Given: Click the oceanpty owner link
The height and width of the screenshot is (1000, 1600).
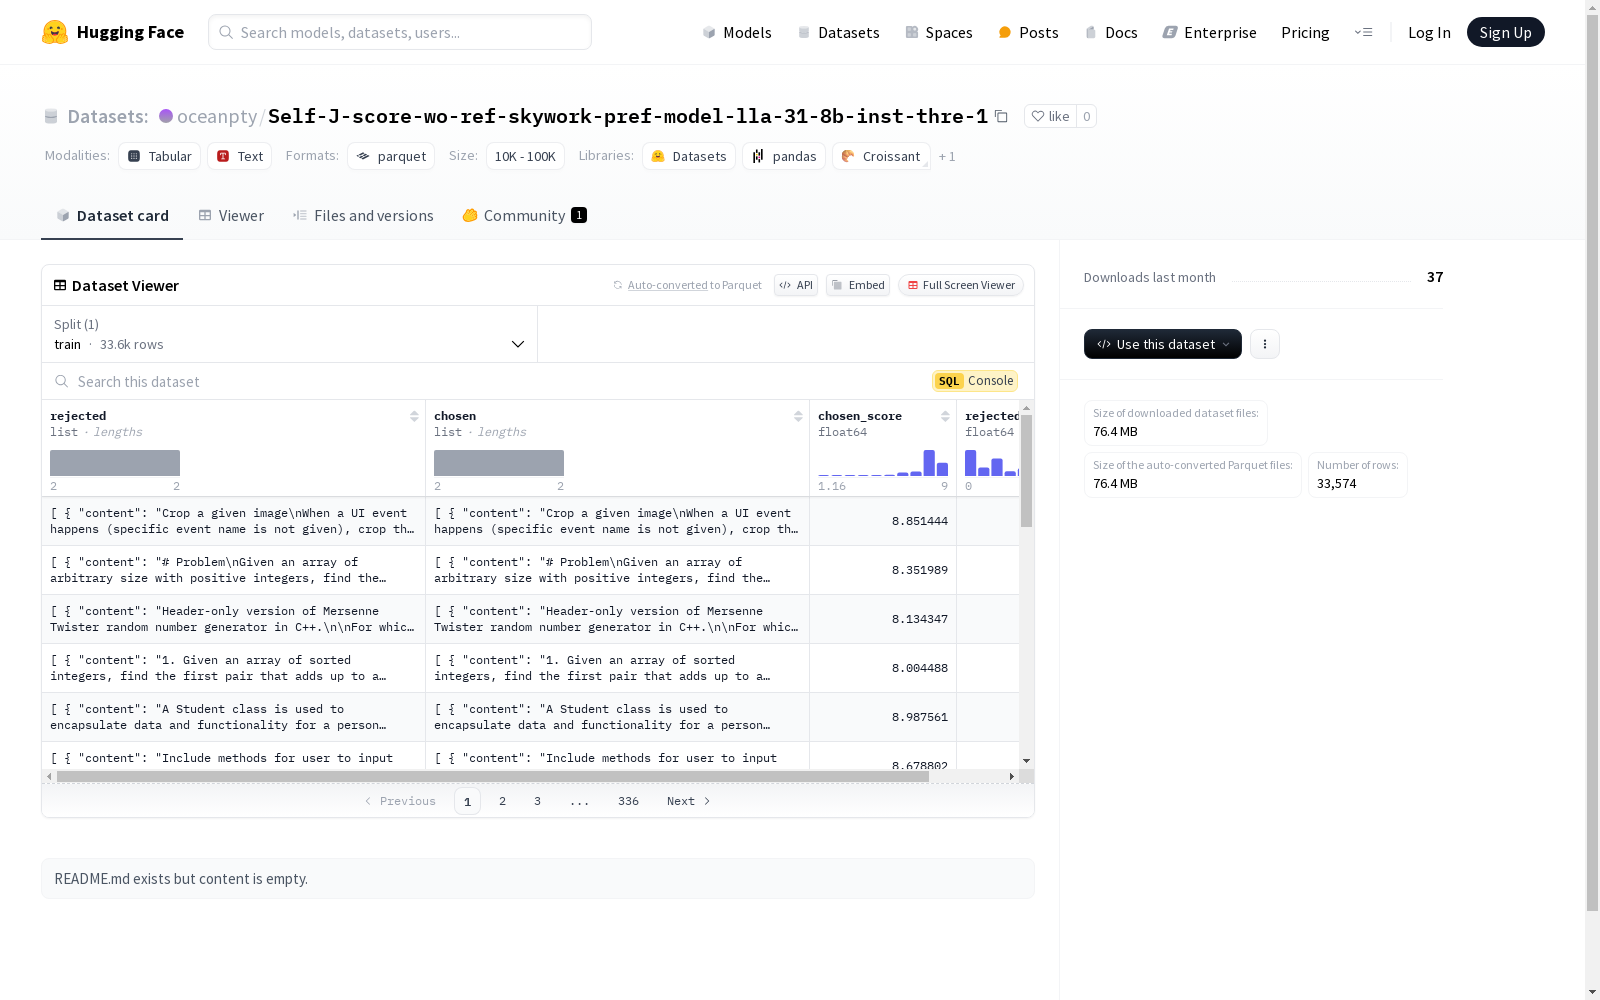Looking at the screenshot, I should 217,116.
